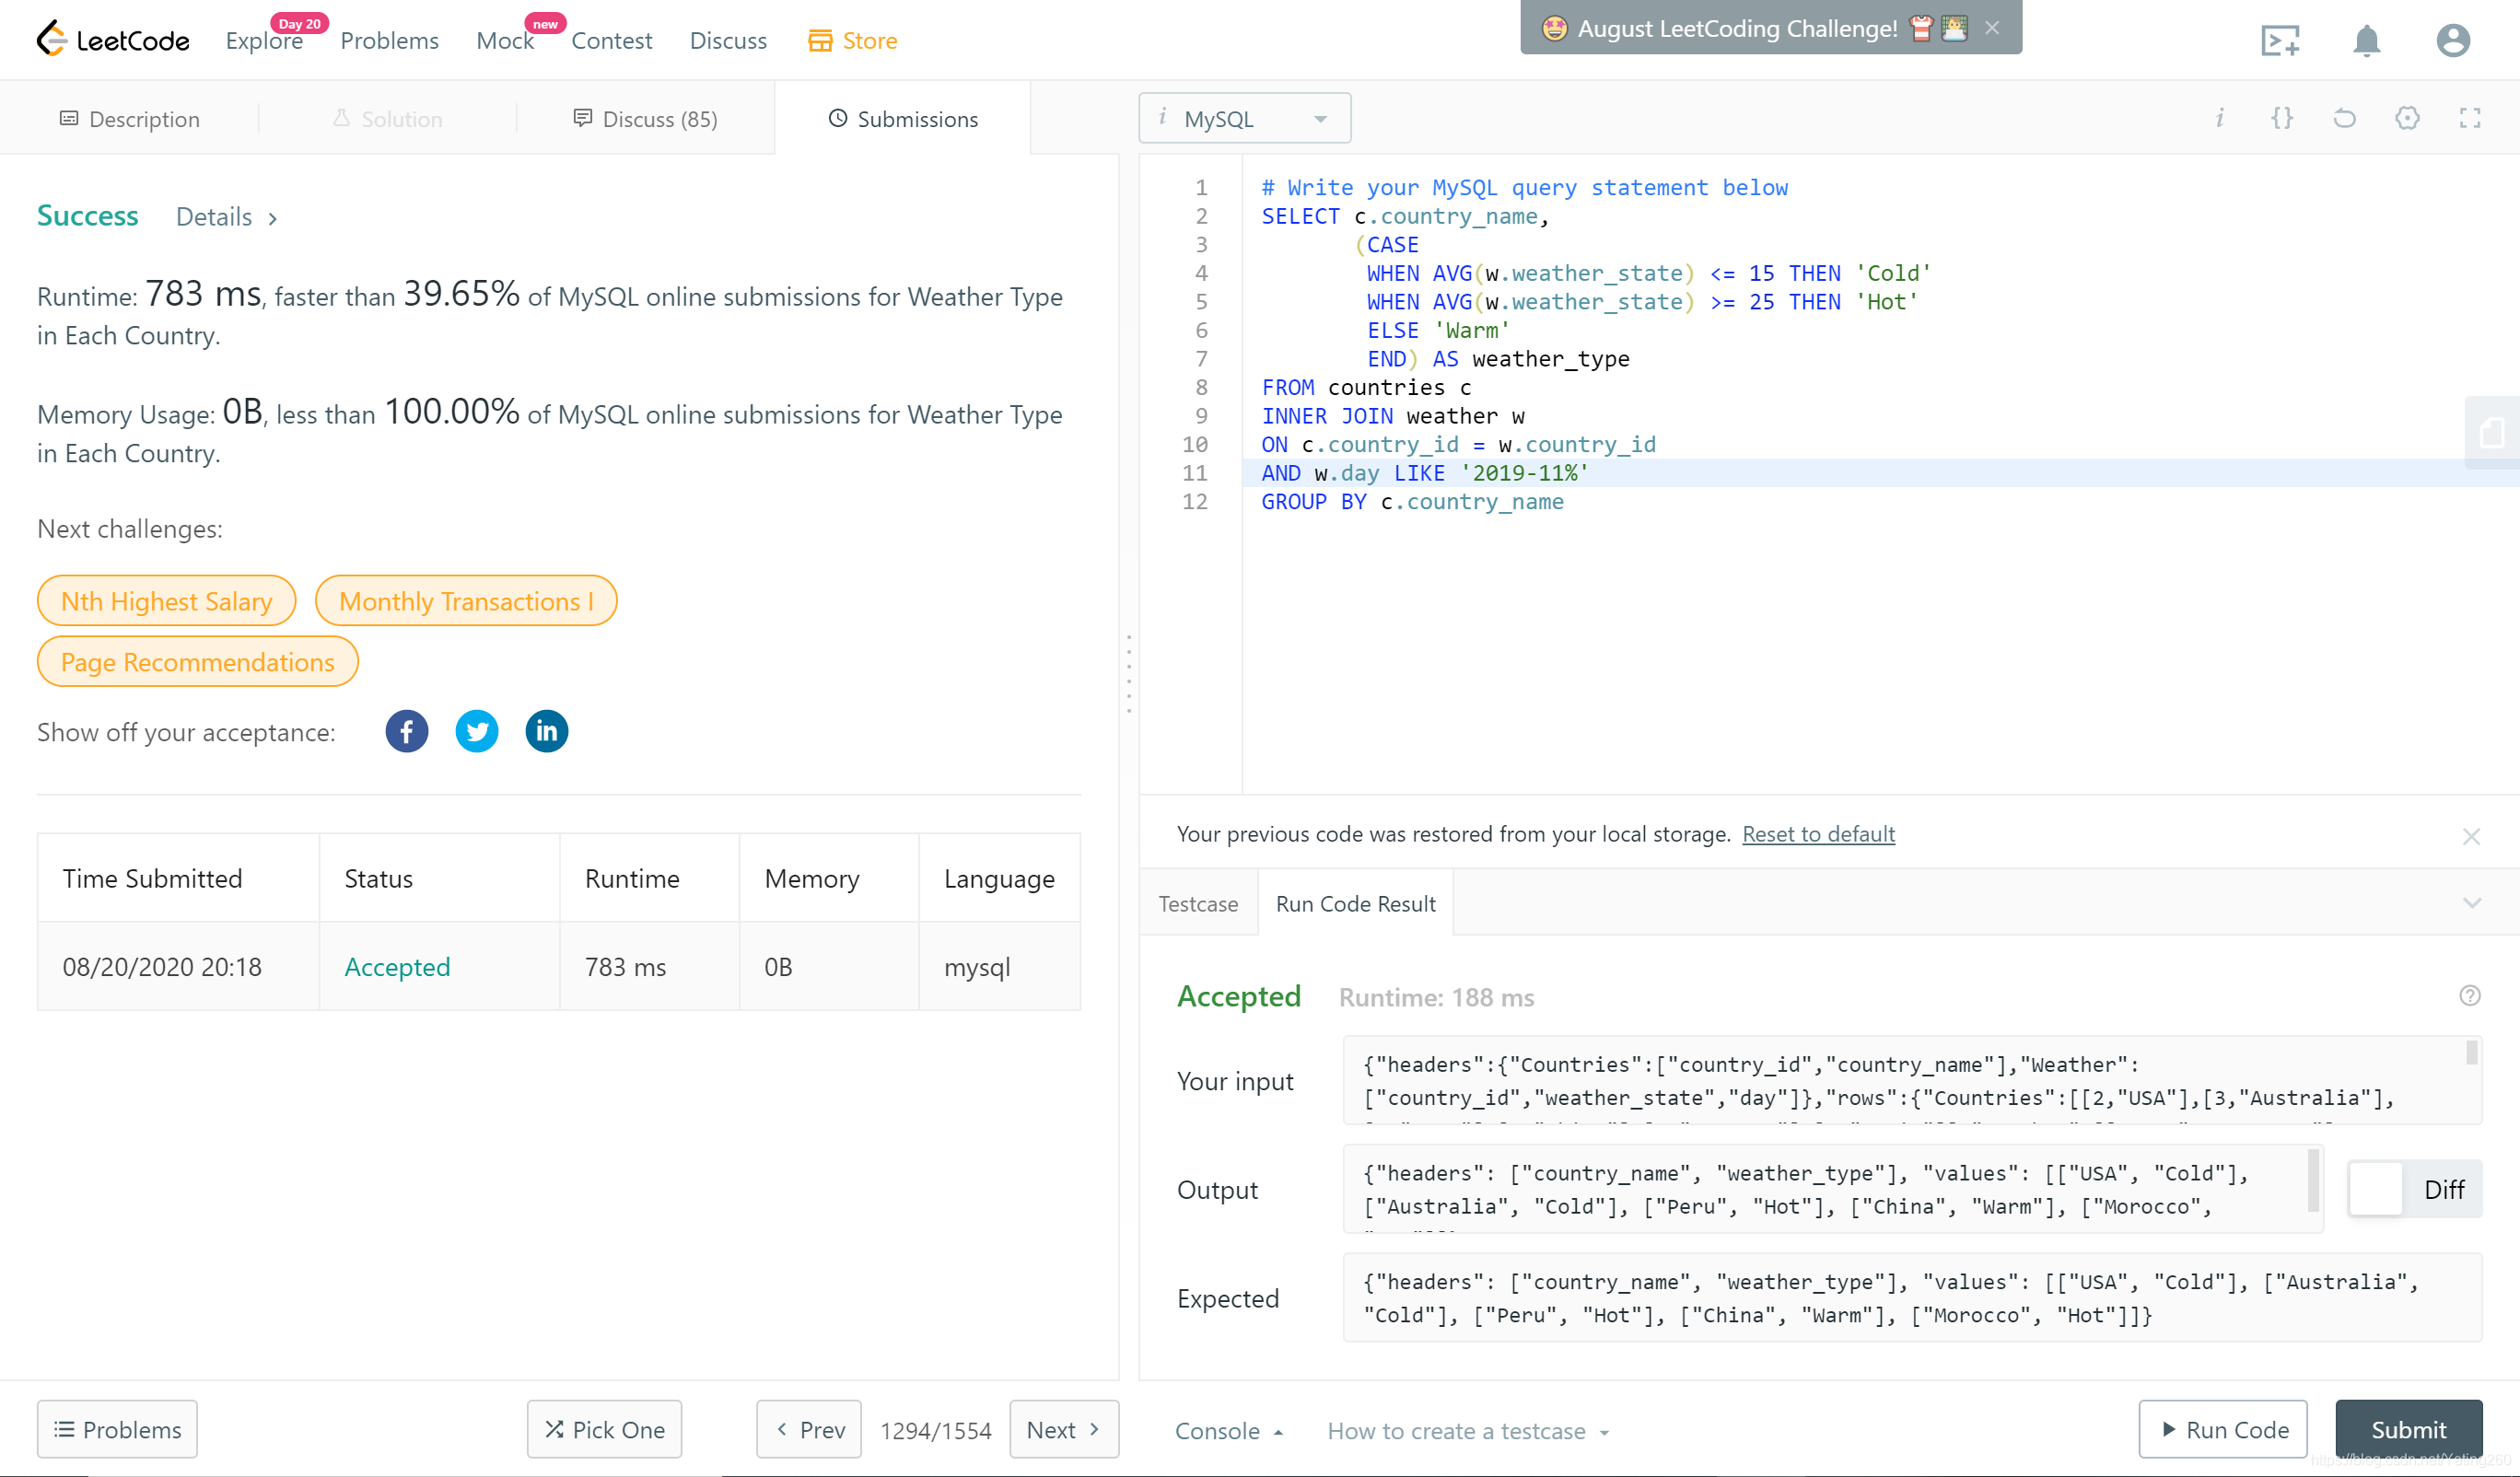2520x1477 pixels.
Task: Switch to the Testcase tab
Action: coord(1198,904)
